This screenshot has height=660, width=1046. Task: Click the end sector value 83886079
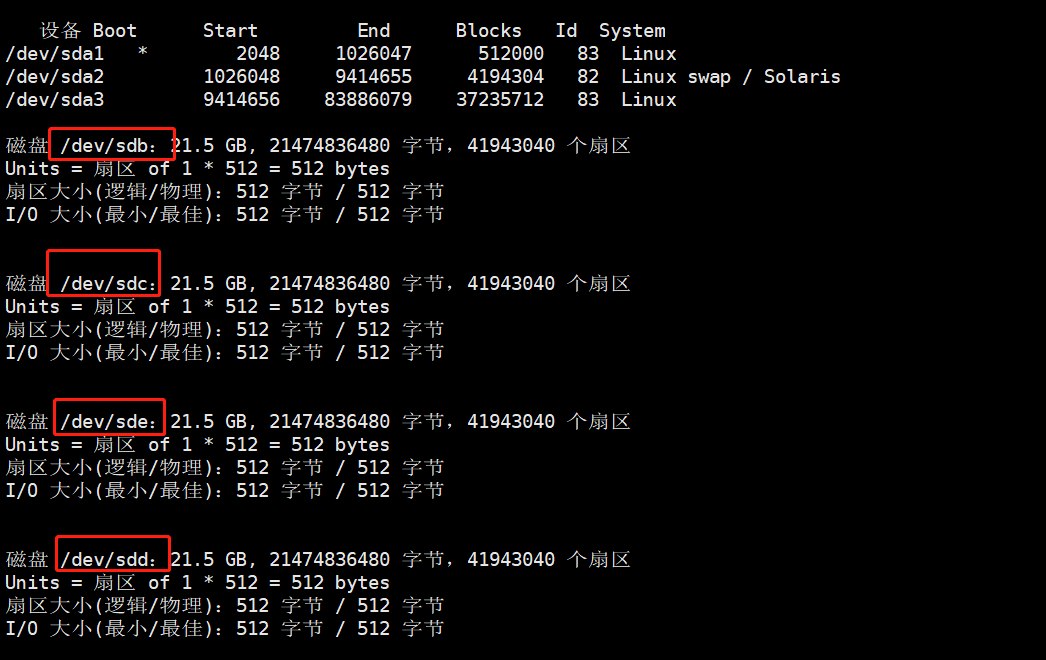click(x=367, y=100)
